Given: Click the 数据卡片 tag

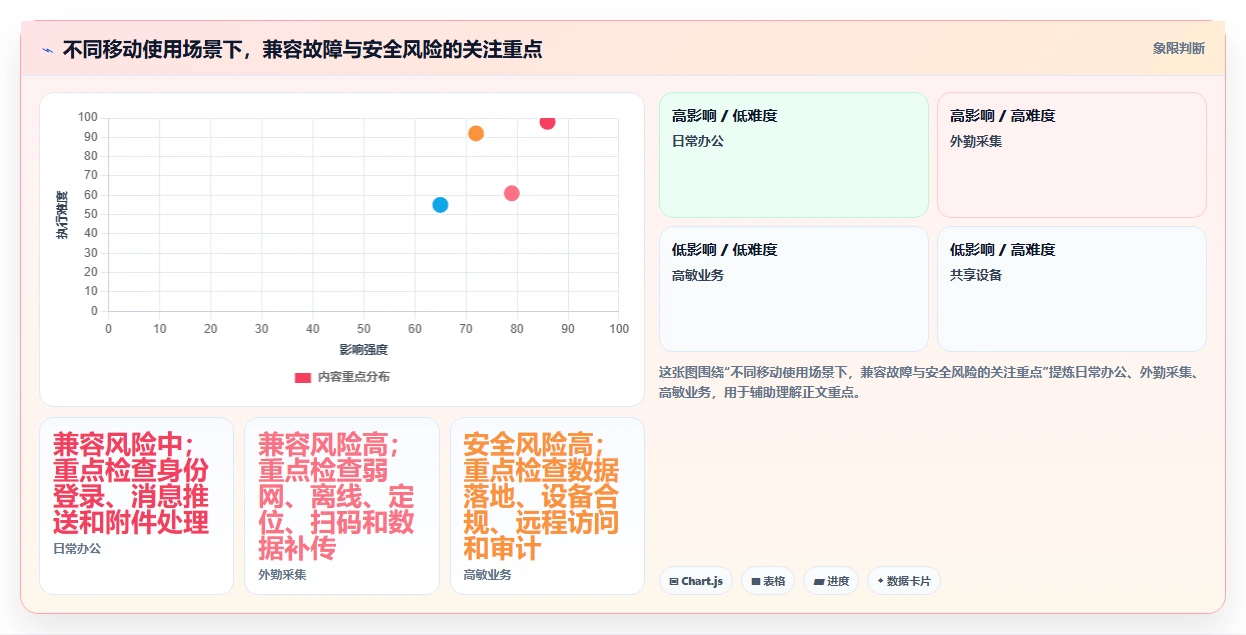Looking at the screenshot, I should 904,581.
